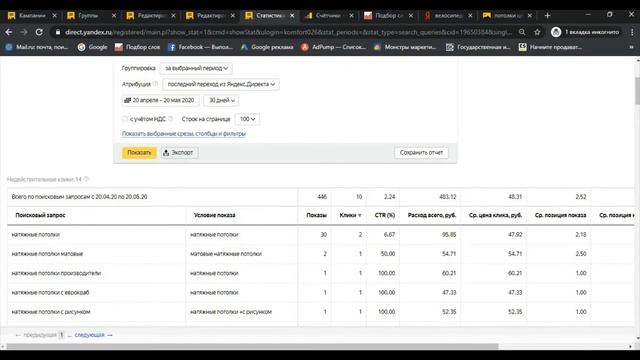Open Начните продавать bookmark

click(x=550, y=47)
